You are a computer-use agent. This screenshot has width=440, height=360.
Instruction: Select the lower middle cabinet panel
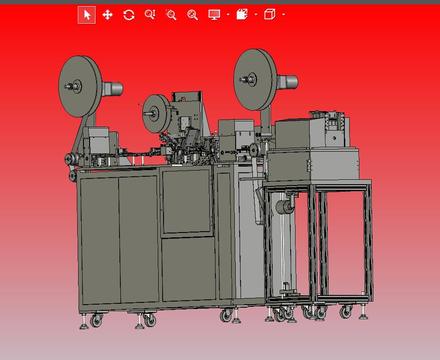[189, 269]
